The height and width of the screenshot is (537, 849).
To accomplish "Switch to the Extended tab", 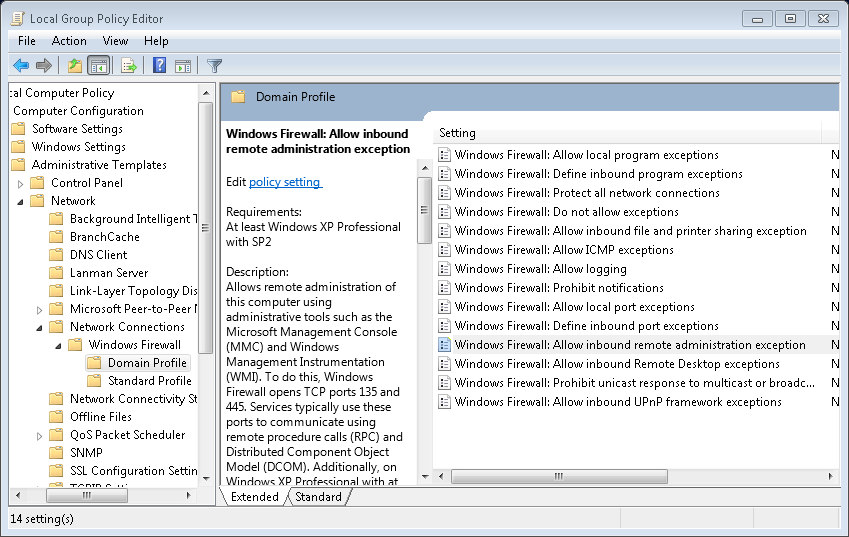I will click(254, 497).
